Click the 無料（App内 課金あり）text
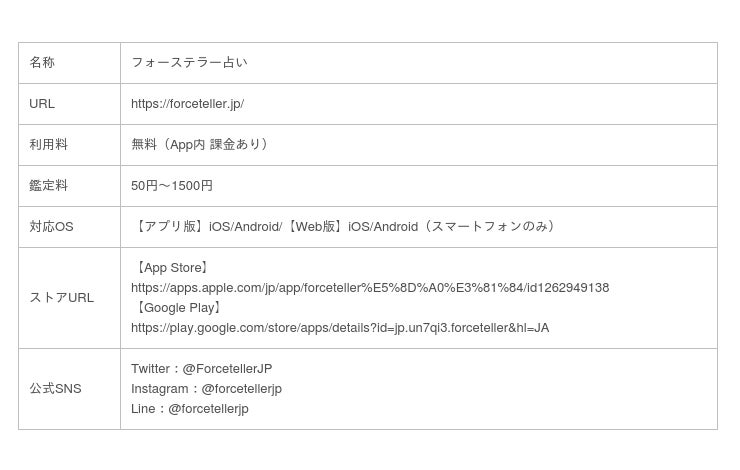This screenshot has width=740, height=470. point(199,145)
